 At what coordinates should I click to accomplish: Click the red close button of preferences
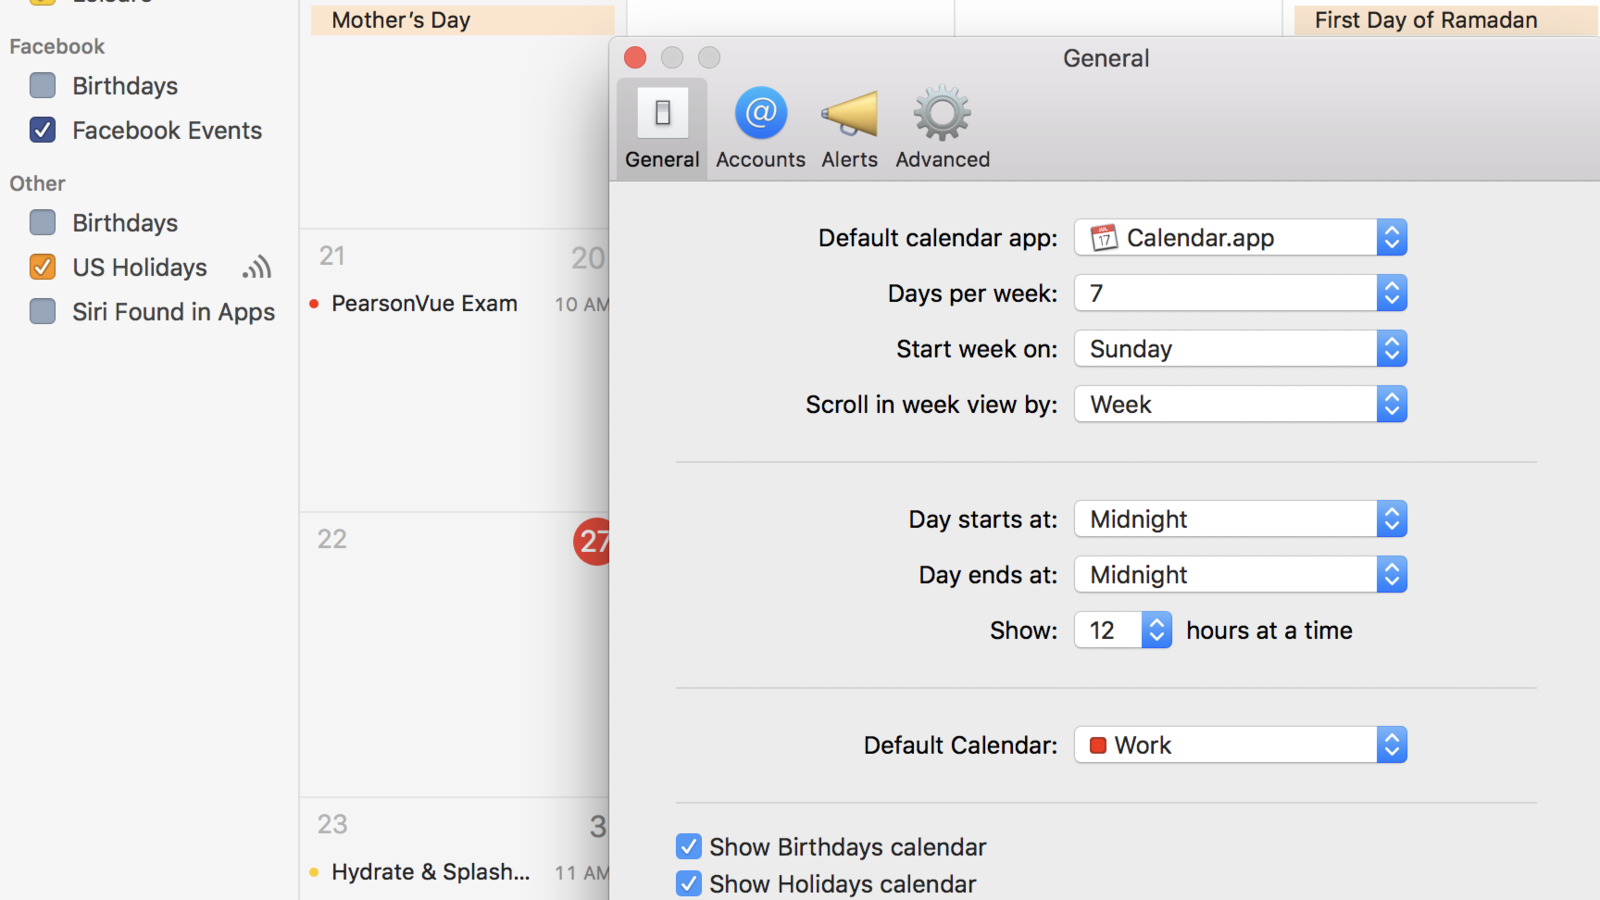(x=635, y=57)
